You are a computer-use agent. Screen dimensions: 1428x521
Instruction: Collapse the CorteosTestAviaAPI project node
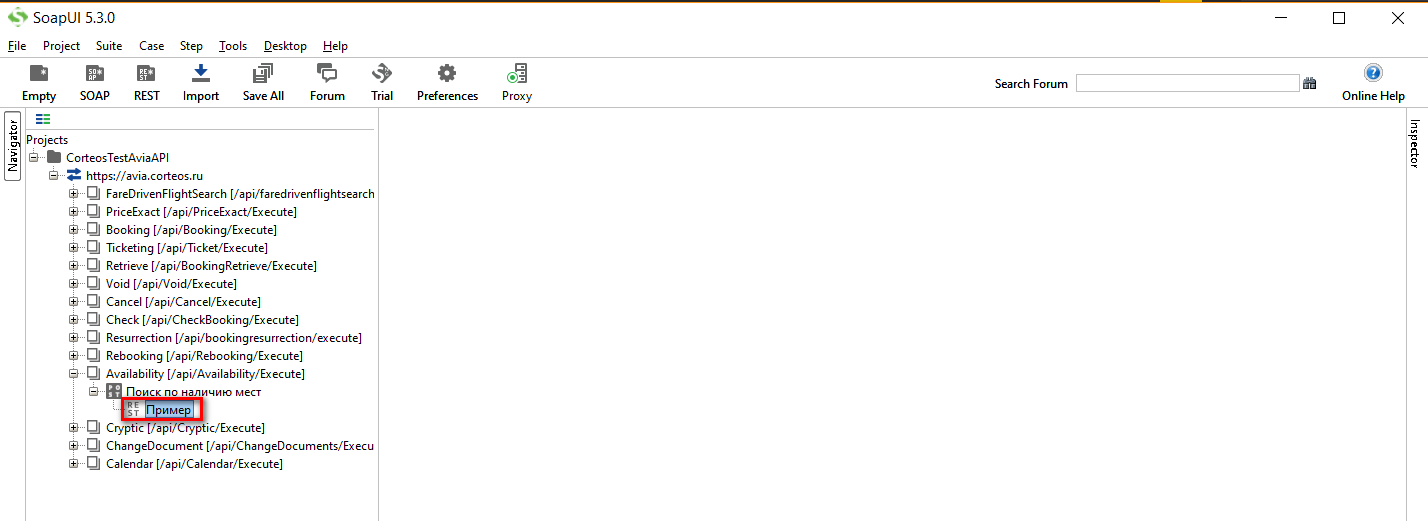pyautogui.click(x=34, y=158)
